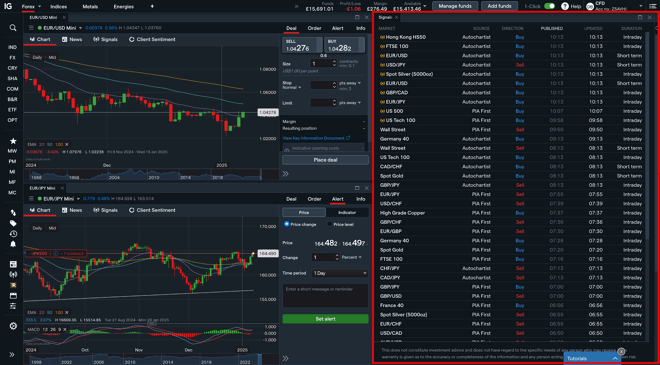Open the alerts bell icon in sidebar
660x365 pixels.
(x=13, y=245)
